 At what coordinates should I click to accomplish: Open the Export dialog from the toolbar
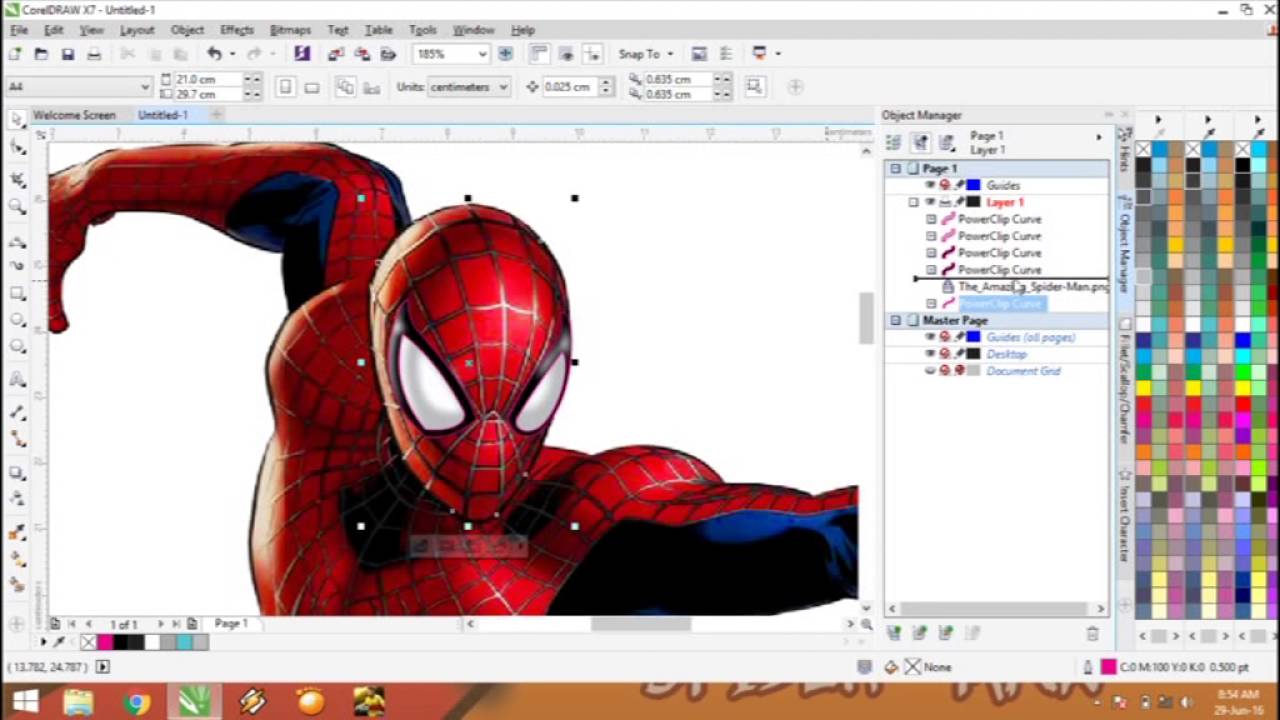tap(364, 53)
